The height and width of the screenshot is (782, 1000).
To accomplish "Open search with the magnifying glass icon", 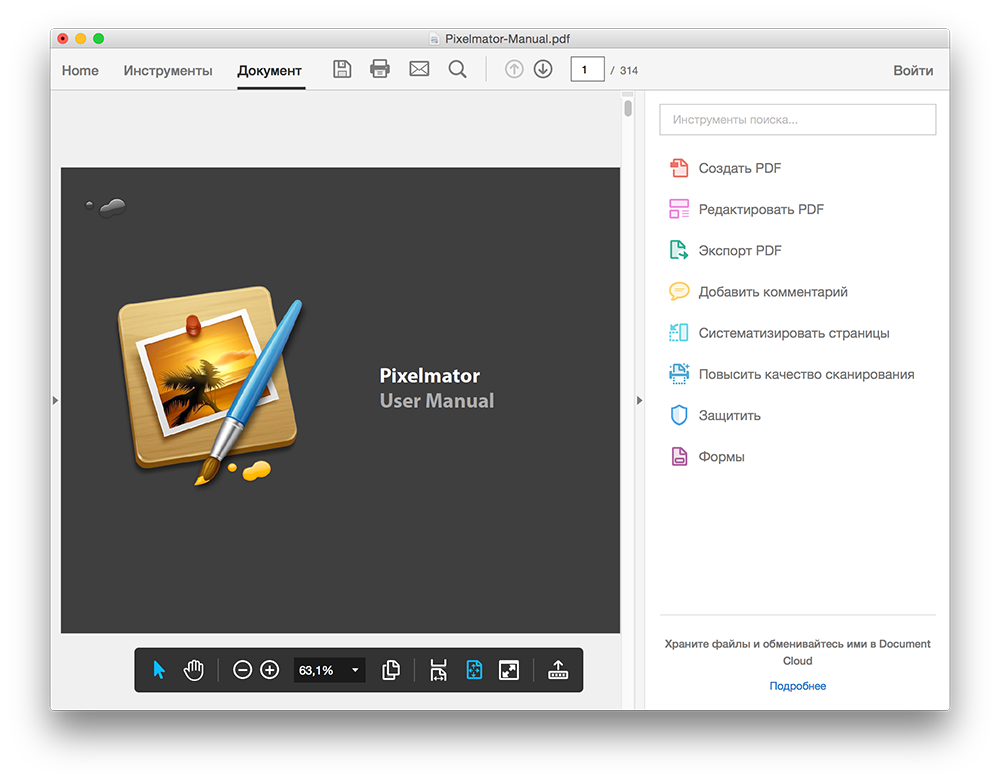I will 457,70.
